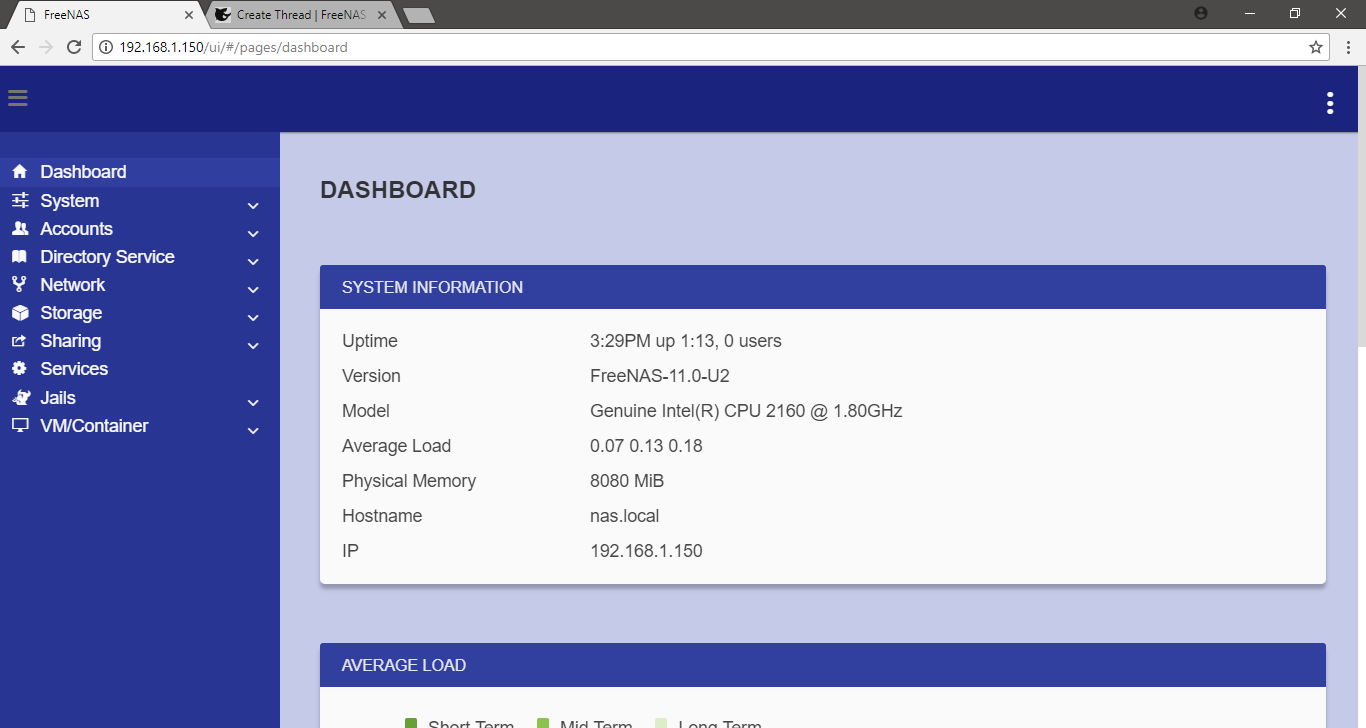This screenshot has width=1366, height=728.
Task: Click the Dashboard home icon
Action: (19, 172)
